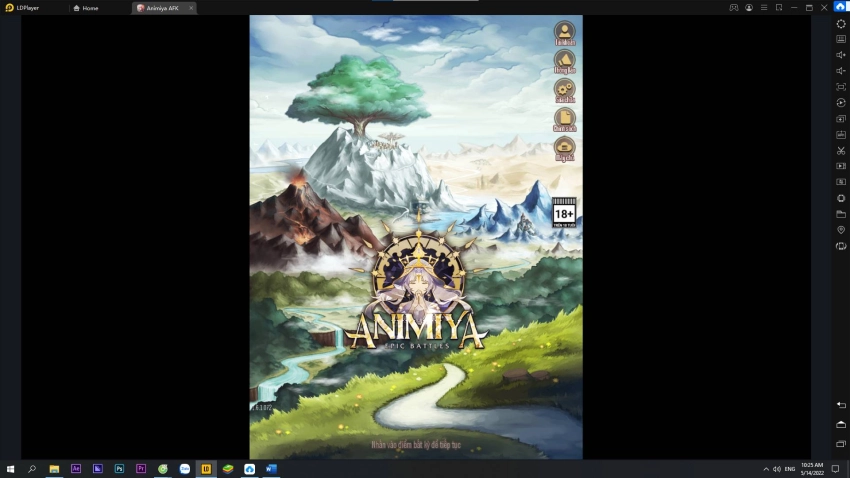Change ENG input language in tray

(790, 469)
